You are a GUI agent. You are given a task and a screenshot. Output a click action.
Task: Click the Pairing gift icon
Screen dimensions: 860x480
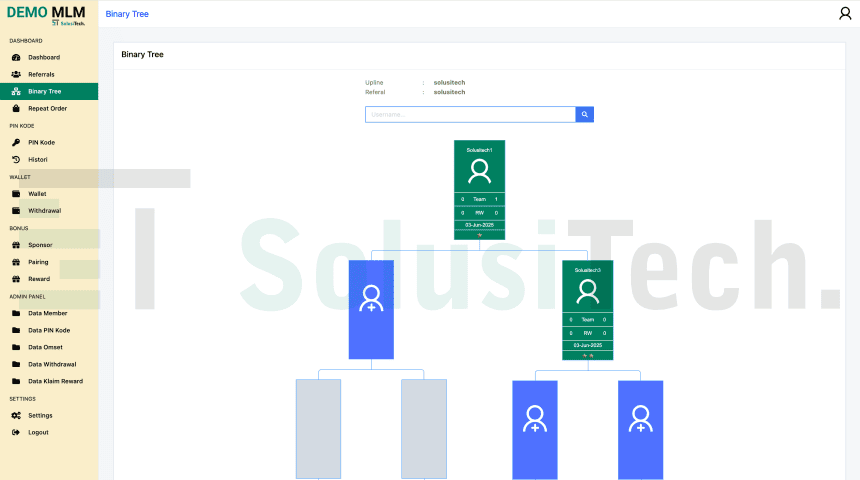tap(16, 262)
